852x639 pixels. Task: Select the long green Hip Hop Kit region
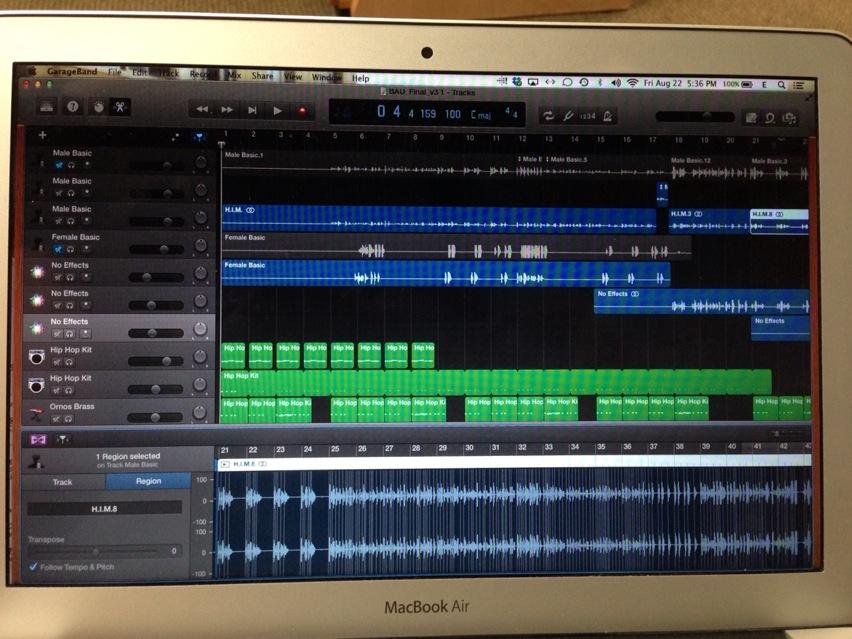tap(497, 382)
